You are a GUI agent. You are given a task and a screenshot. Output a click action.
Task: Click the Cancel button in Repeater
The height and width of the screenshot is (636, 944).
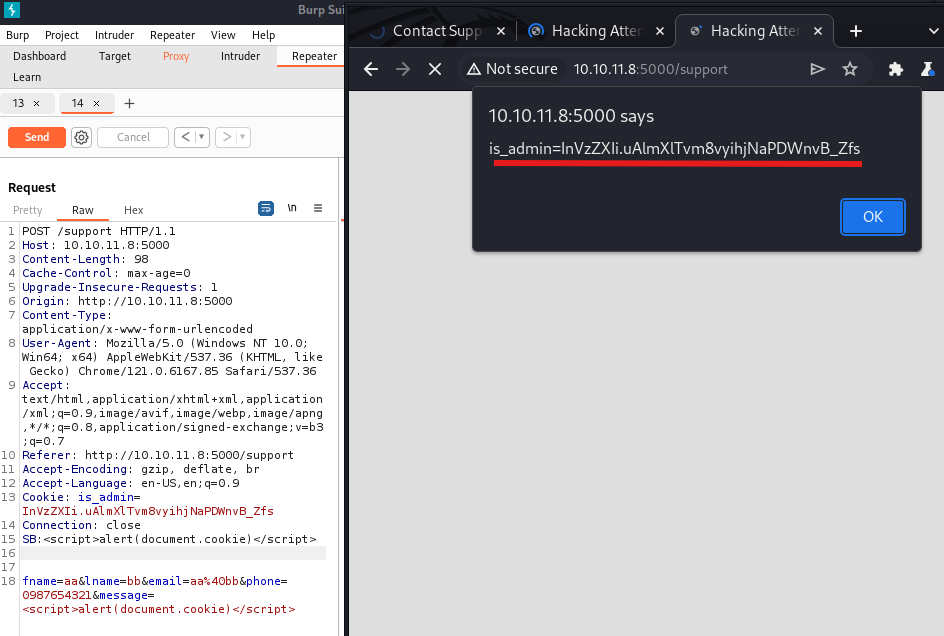[x=133, y=137]
